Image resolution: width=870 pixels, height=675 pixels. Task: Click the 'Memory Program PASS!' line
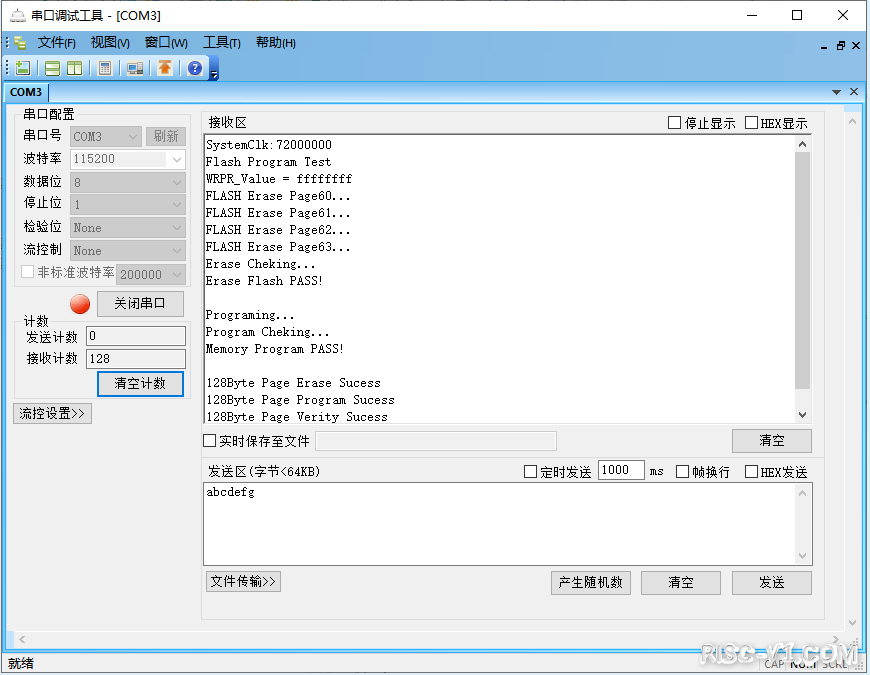click(x=275, y=349)
